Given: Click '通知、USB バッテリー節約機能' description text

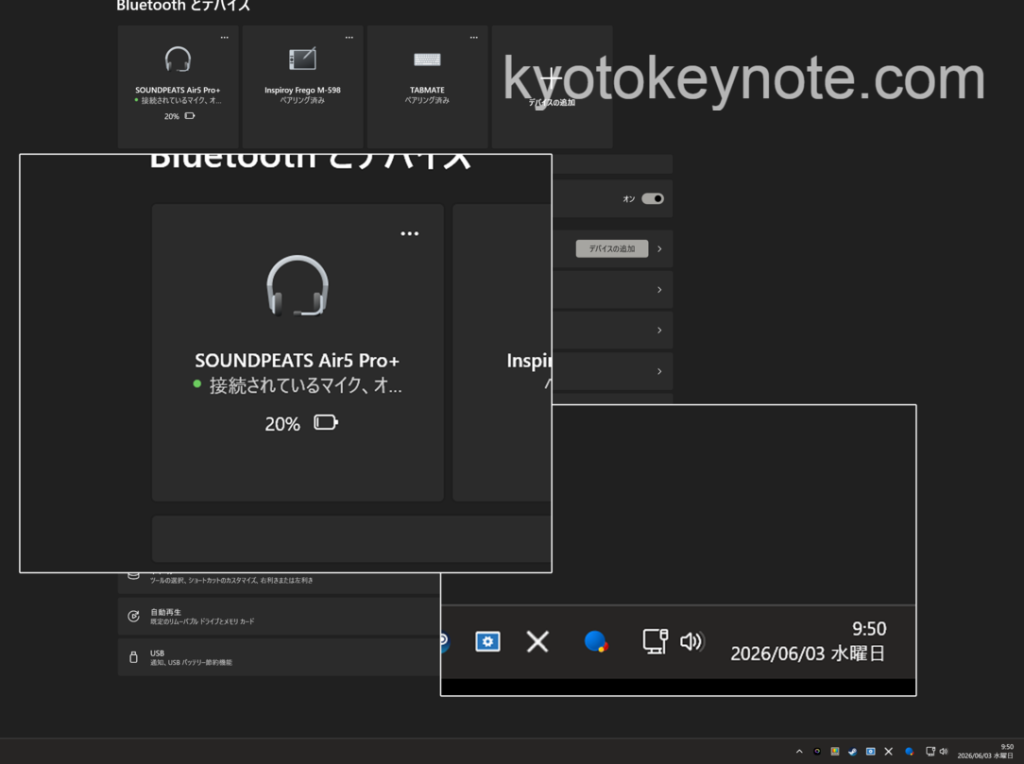Looking at the screenshot, I should coord(191,663).
